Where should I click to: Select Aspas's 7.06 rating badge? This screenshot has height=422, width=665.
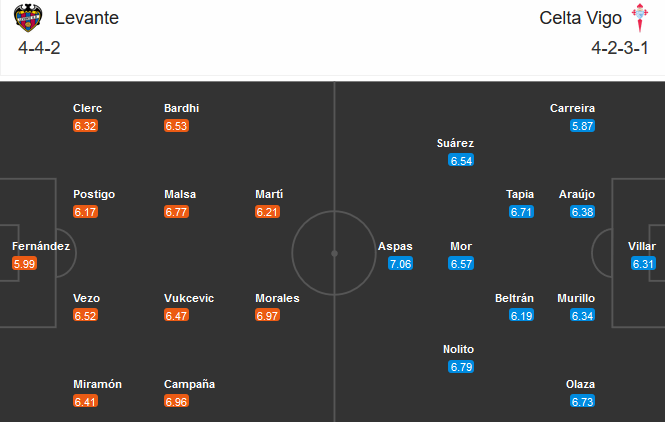pyautogui.click(x=400, y=264)
